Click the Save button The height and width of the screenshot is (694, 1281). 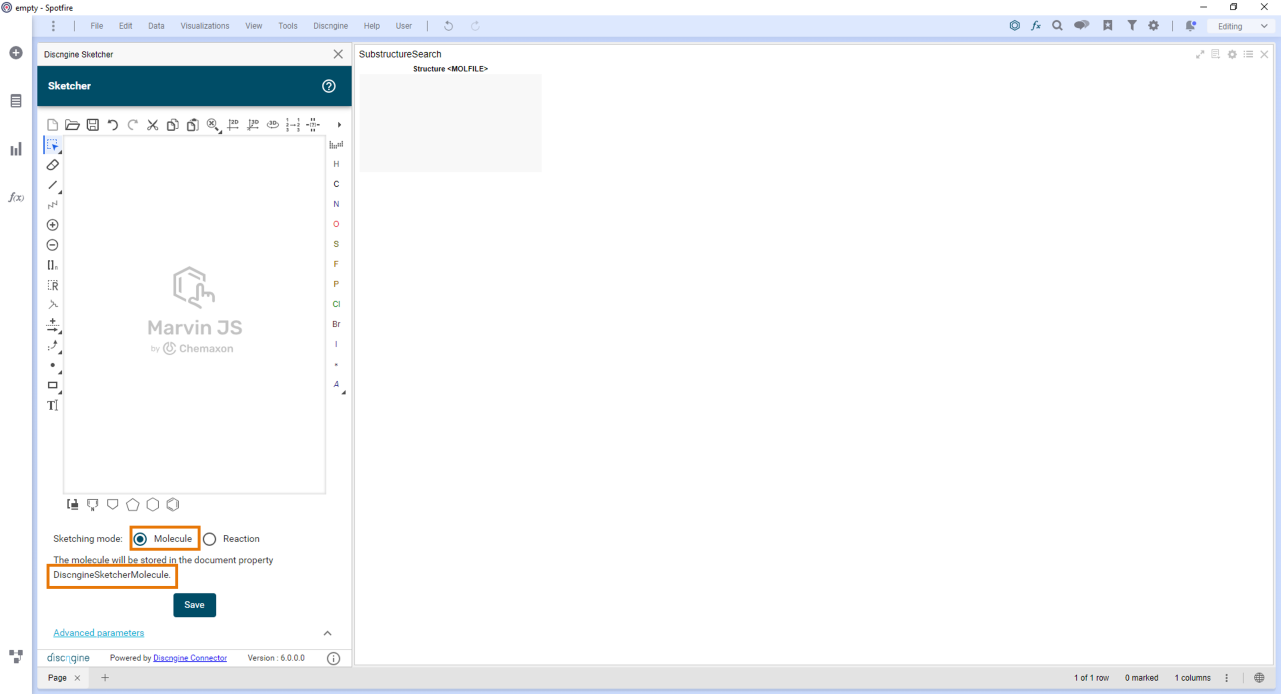(x=194, y=605)
